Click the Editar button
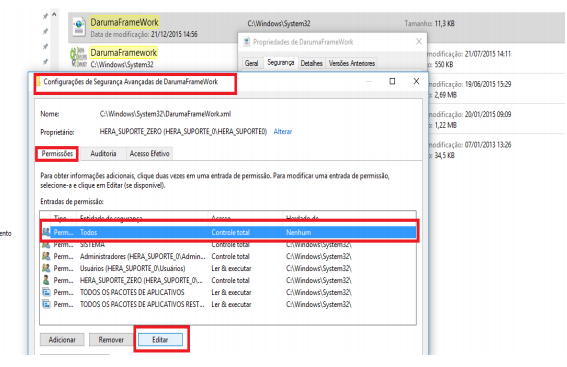This screenshot has width=567, height=367. coord(160,340)
